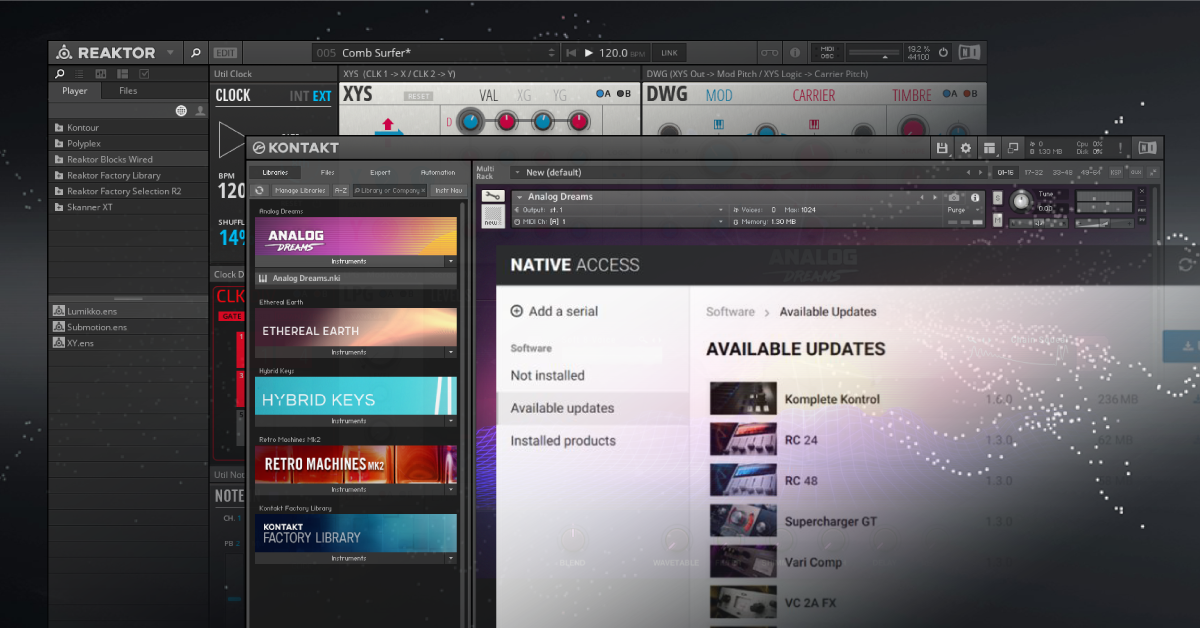Click the globe icon in Reaktor browser

click(181, 111)
